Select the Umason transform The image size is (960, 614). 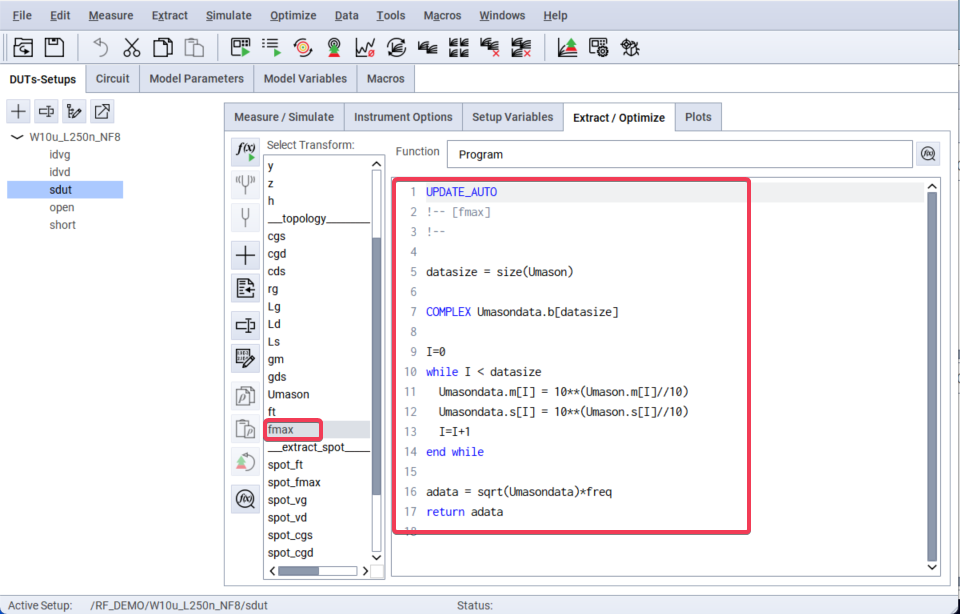(x=288, y=394)
